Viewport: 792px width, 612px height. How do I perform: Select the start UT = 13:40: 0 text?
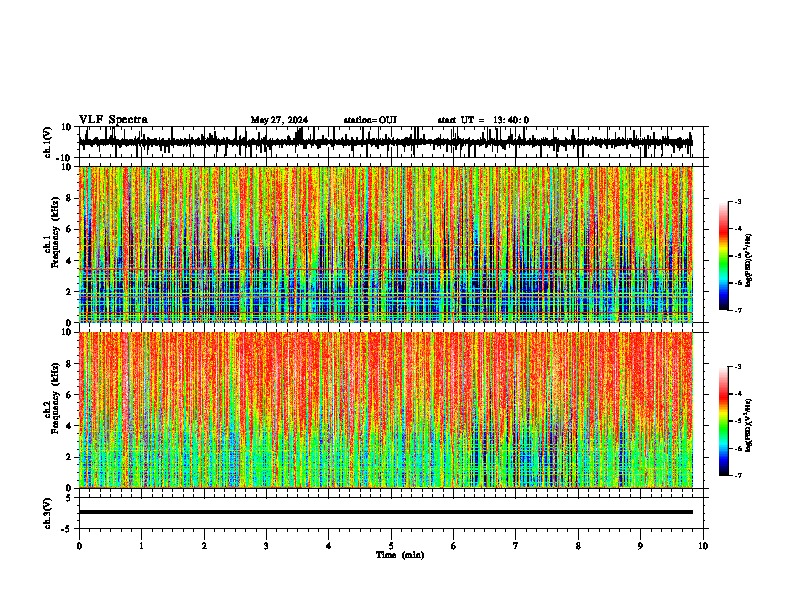tap(483, 120)
